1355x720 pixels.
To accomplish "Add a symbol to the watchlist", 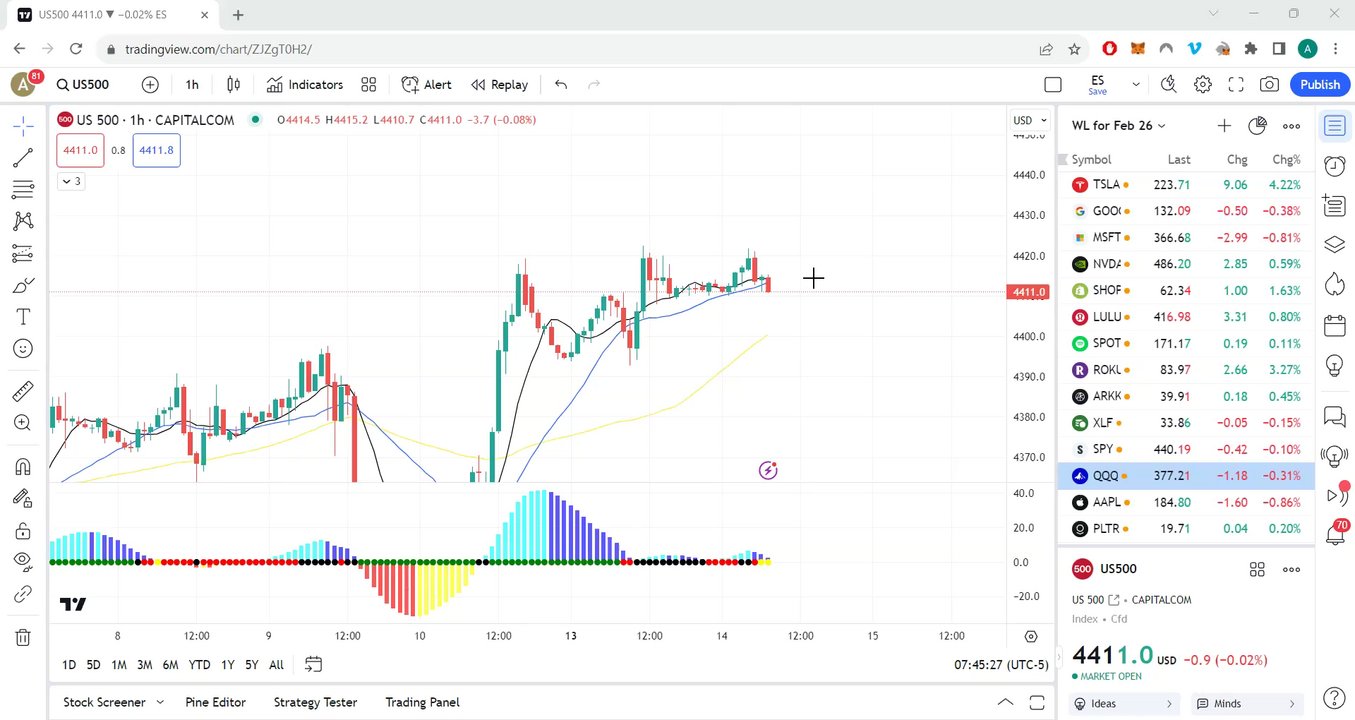I will pos(1224,125).
